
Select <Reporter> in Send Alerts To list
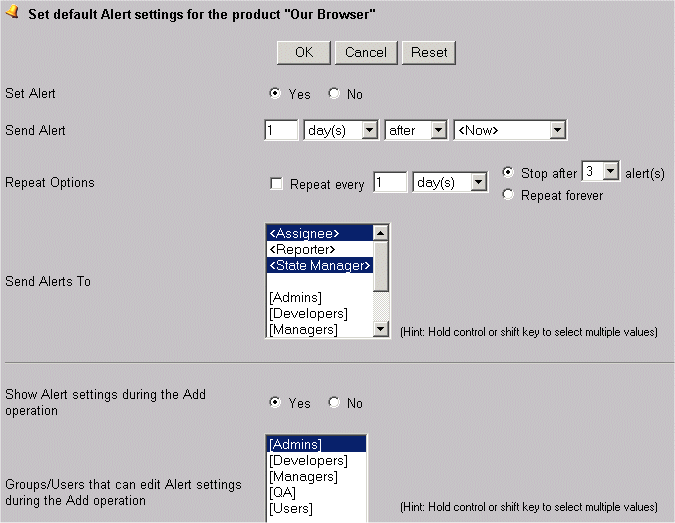tap(303, 249)
